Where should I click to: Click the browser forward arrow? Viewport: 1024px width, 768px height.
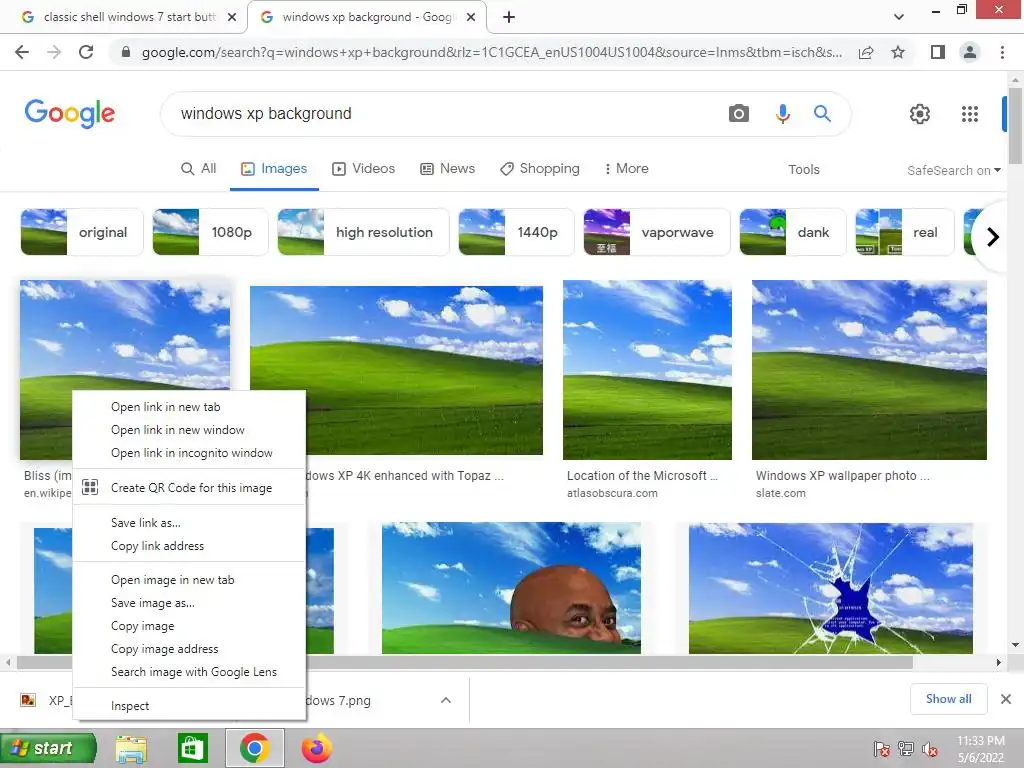click(54, 52)
